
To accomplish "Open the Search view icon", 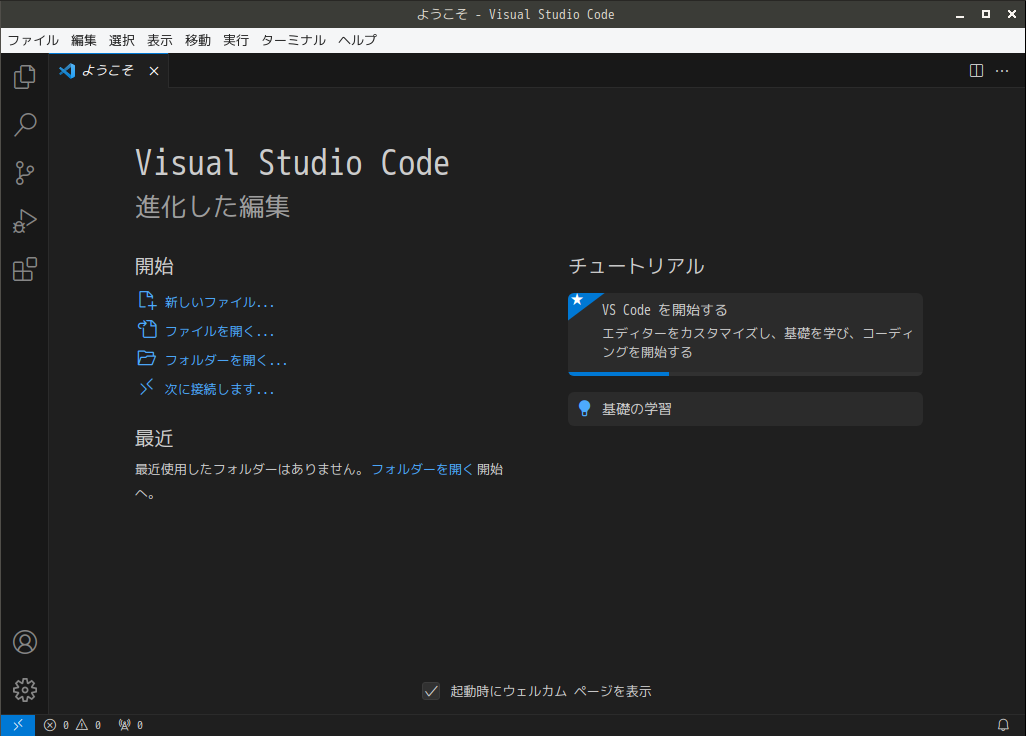I will 24,124.
